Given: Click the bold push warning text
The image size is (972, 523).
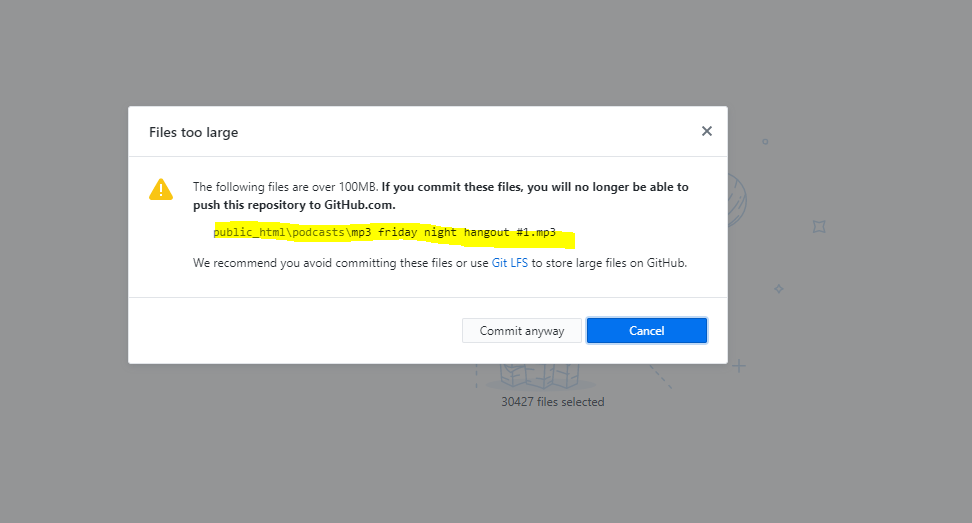Looking at the screenshot, I should pyautogui.click(x=535, y=187).
